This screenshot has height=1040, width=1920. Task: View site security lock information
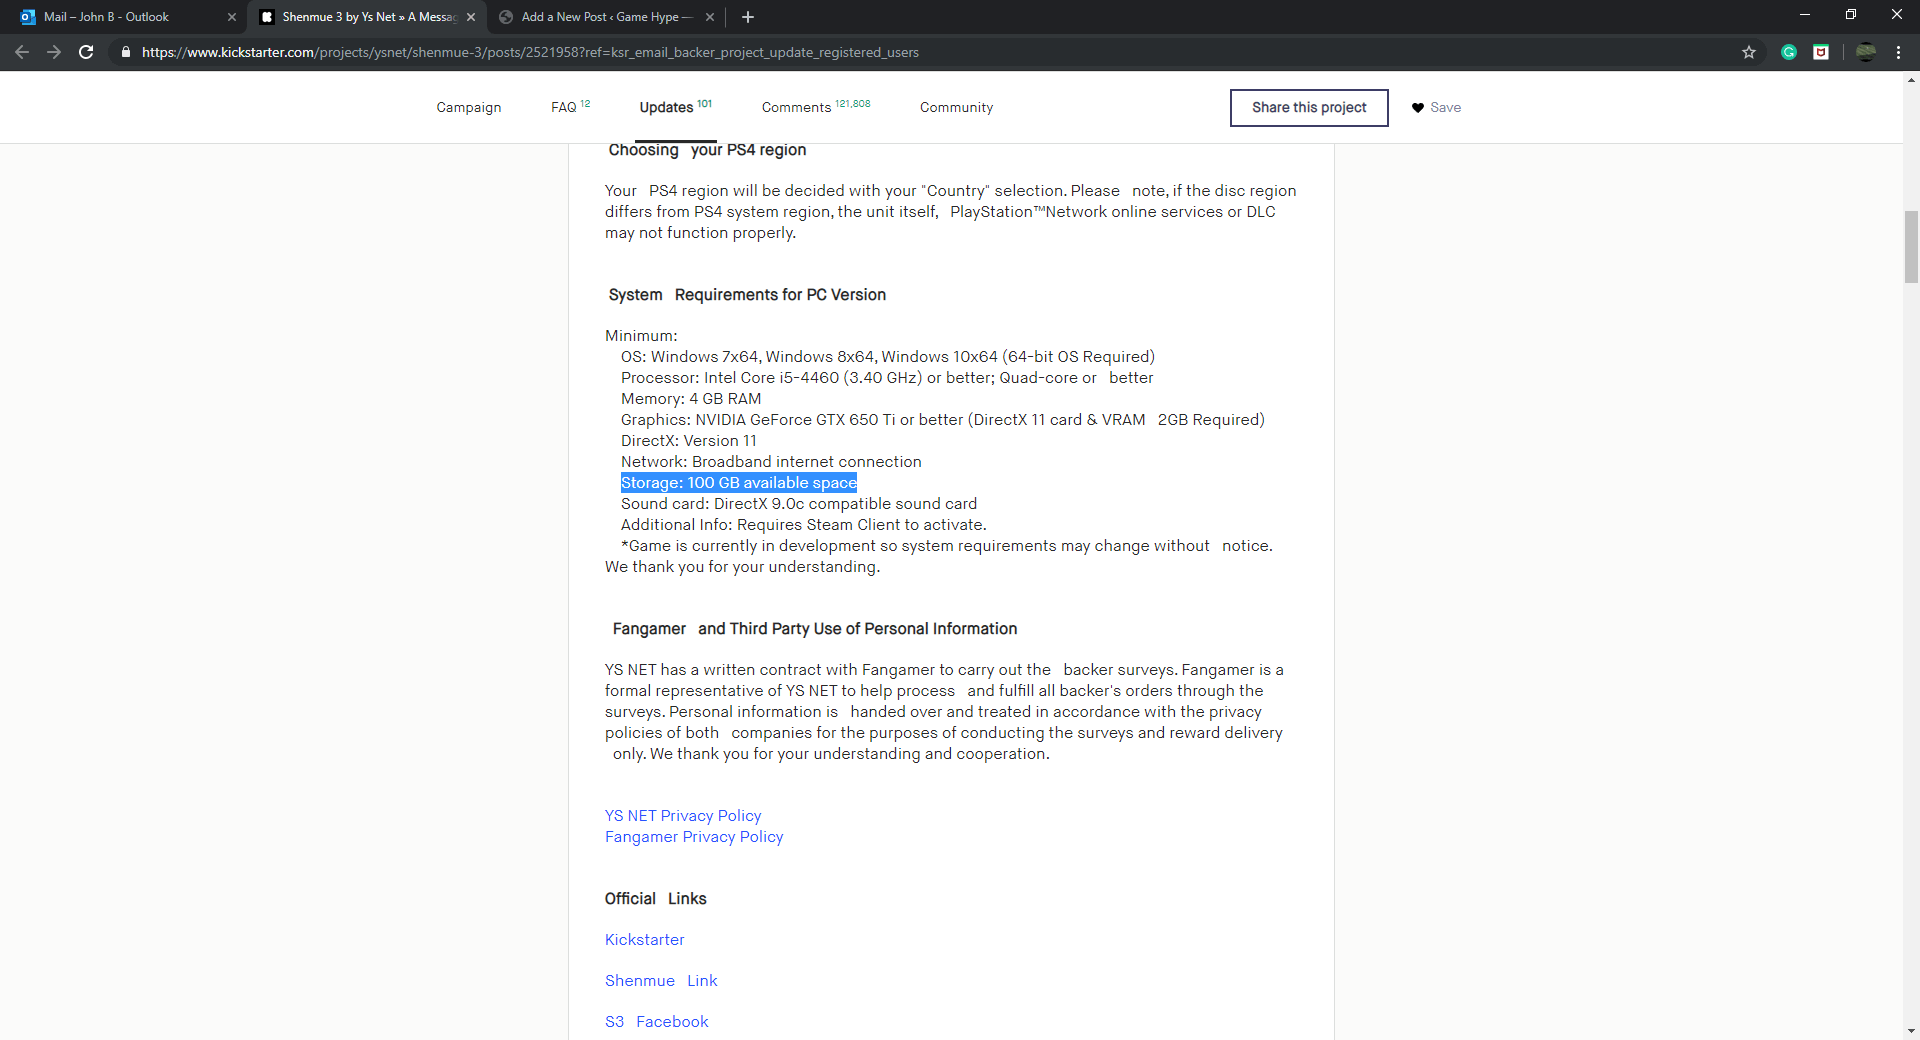[125, 52]
